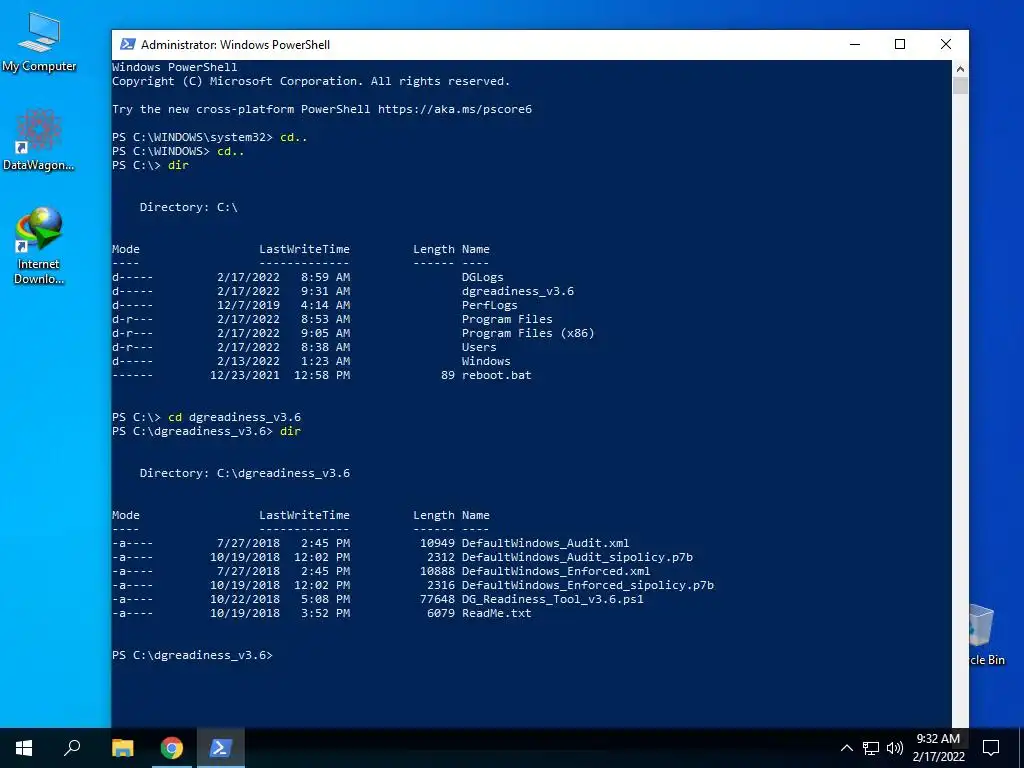Click DefaultWindows_Enforced.xml file name
This screenshot has width=1024, height=768.
pos(556,571)
